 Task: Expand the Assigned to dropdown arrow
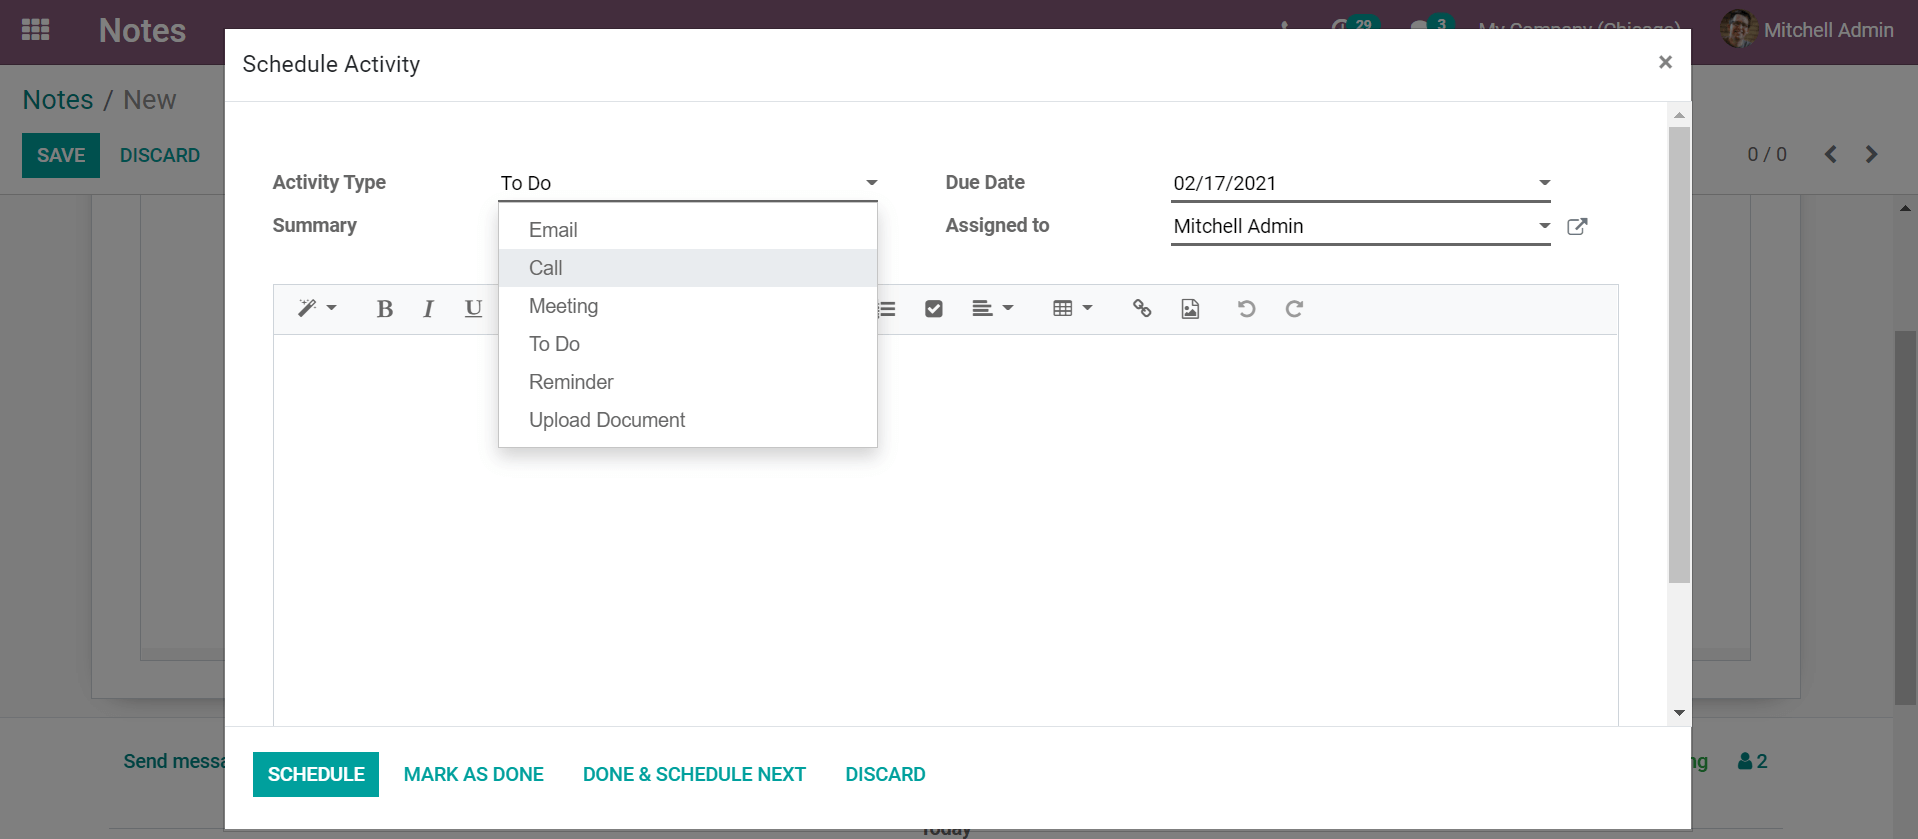click(1544, 226)
